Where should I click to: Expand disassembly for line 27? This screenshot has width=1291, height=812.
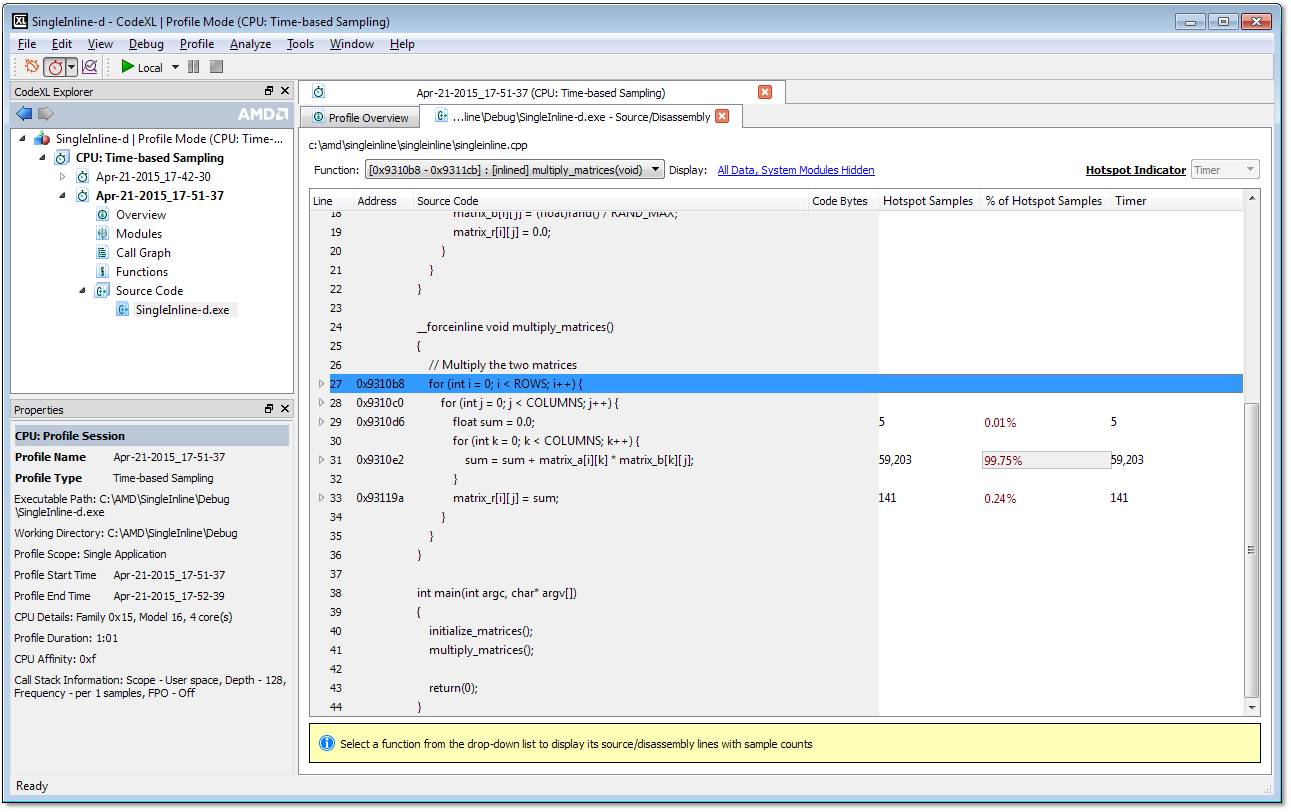click(321, 384)
